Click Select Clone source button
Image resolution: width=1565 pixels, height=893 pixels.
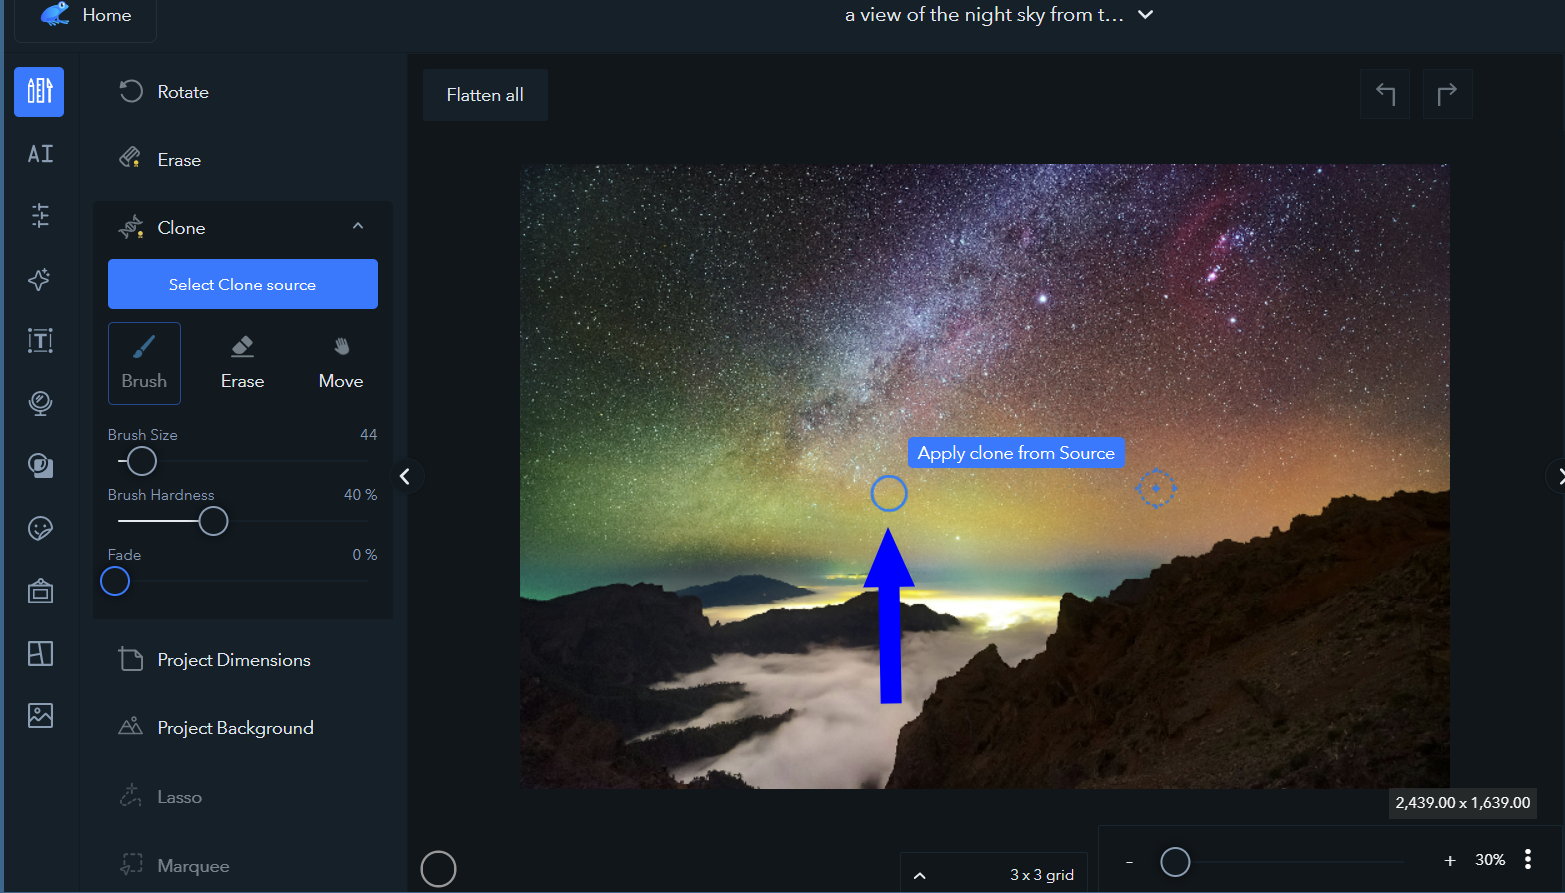click(243, 284)
